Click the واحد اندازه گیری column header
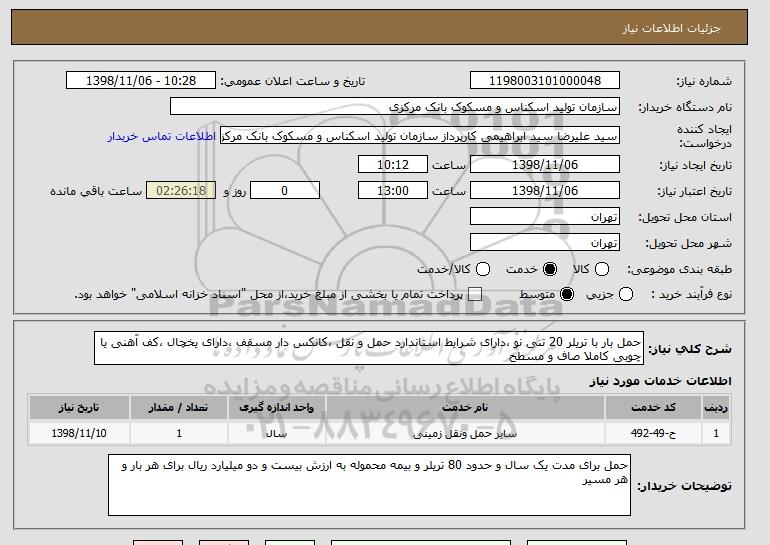 pyautogui.click(x=276, y=408)
